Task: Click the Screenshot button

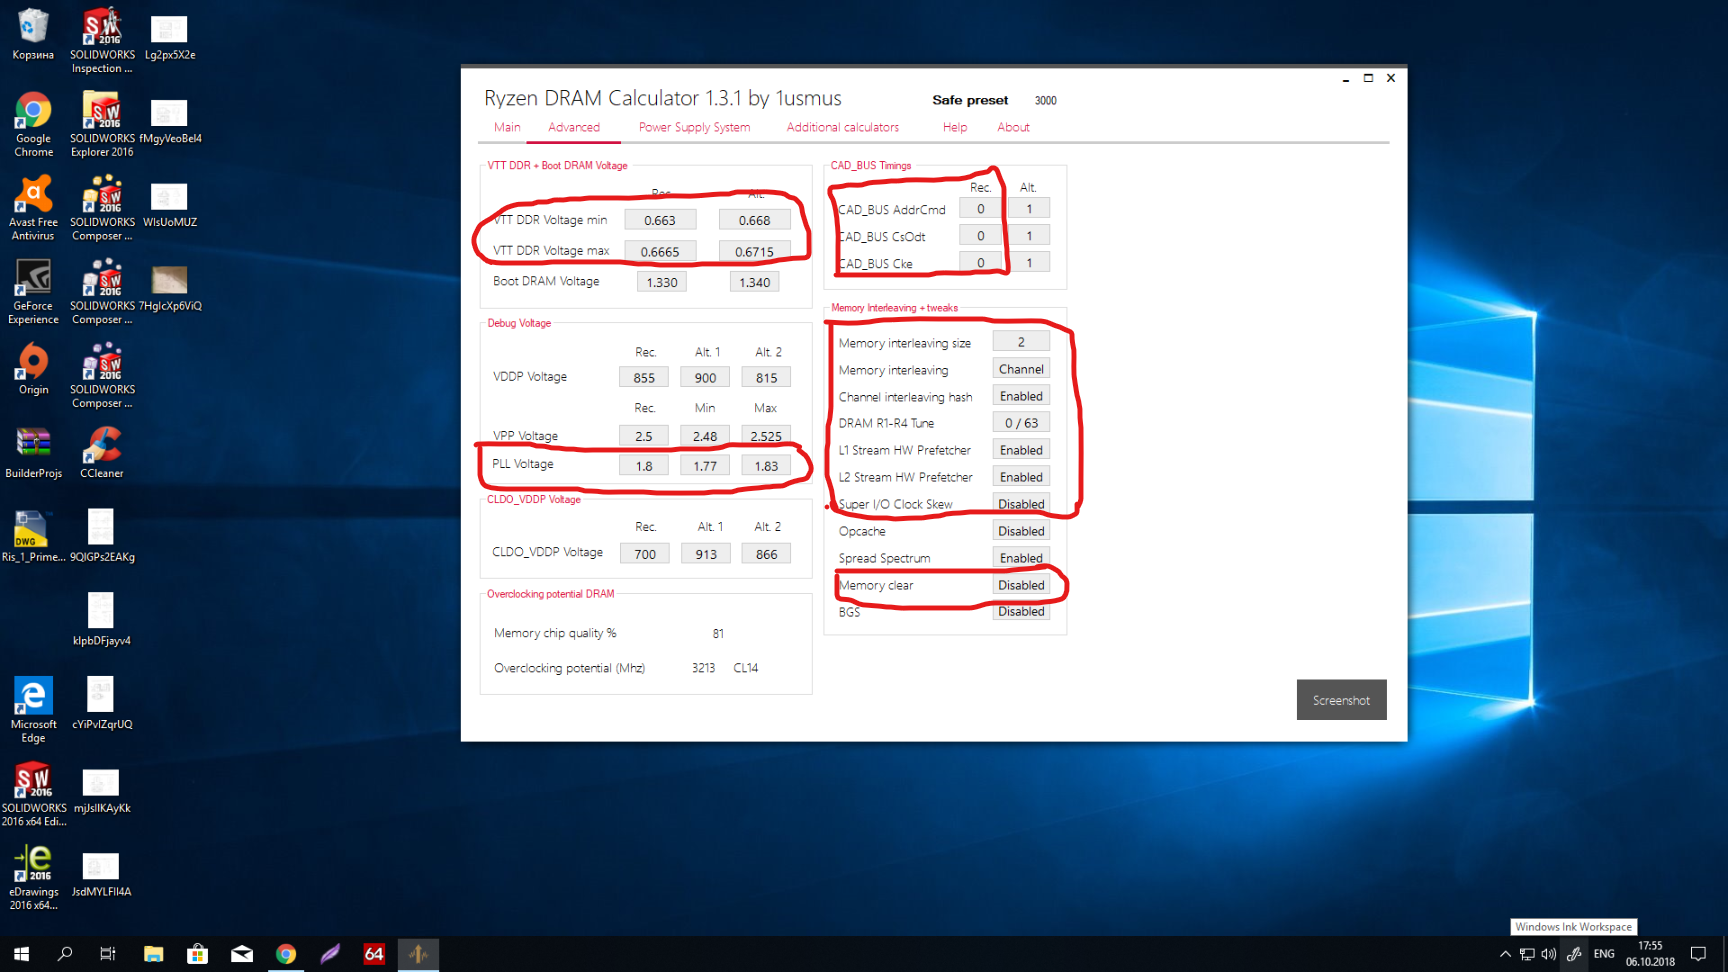Action: click(1341, 700)
